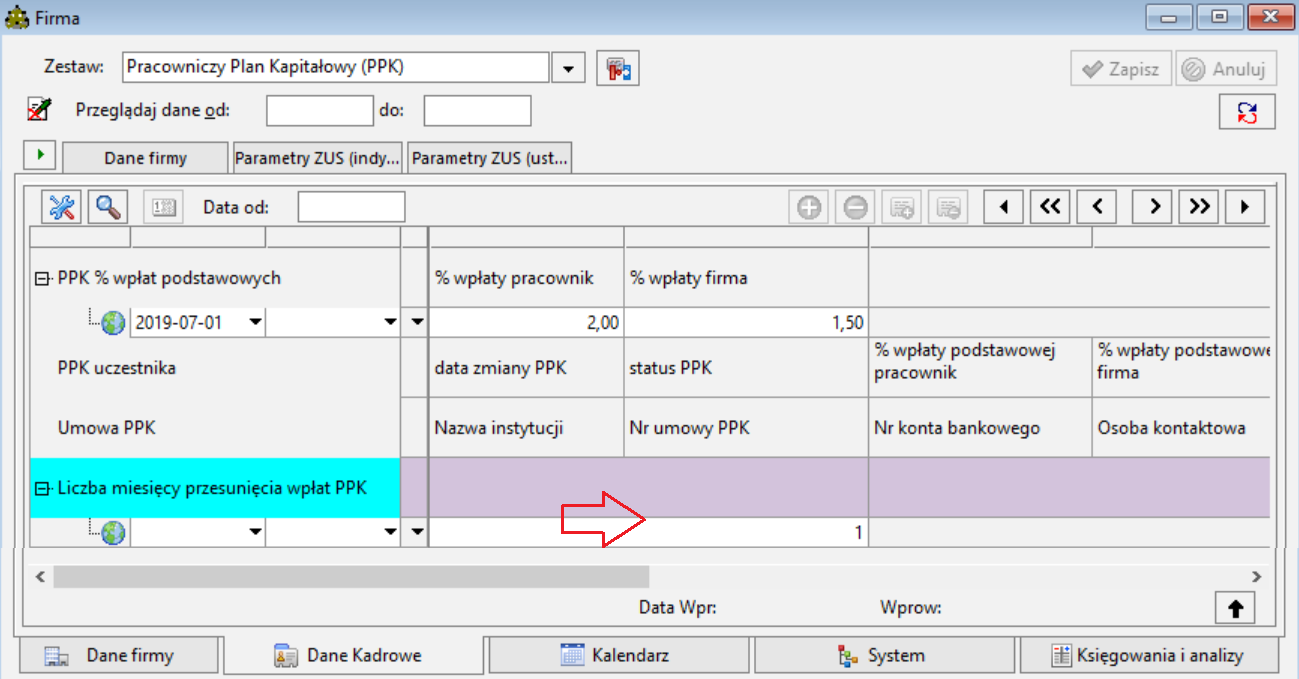Open the narrow arrow dropdown in the 2019-07-01 row

(x=418, y=322)
